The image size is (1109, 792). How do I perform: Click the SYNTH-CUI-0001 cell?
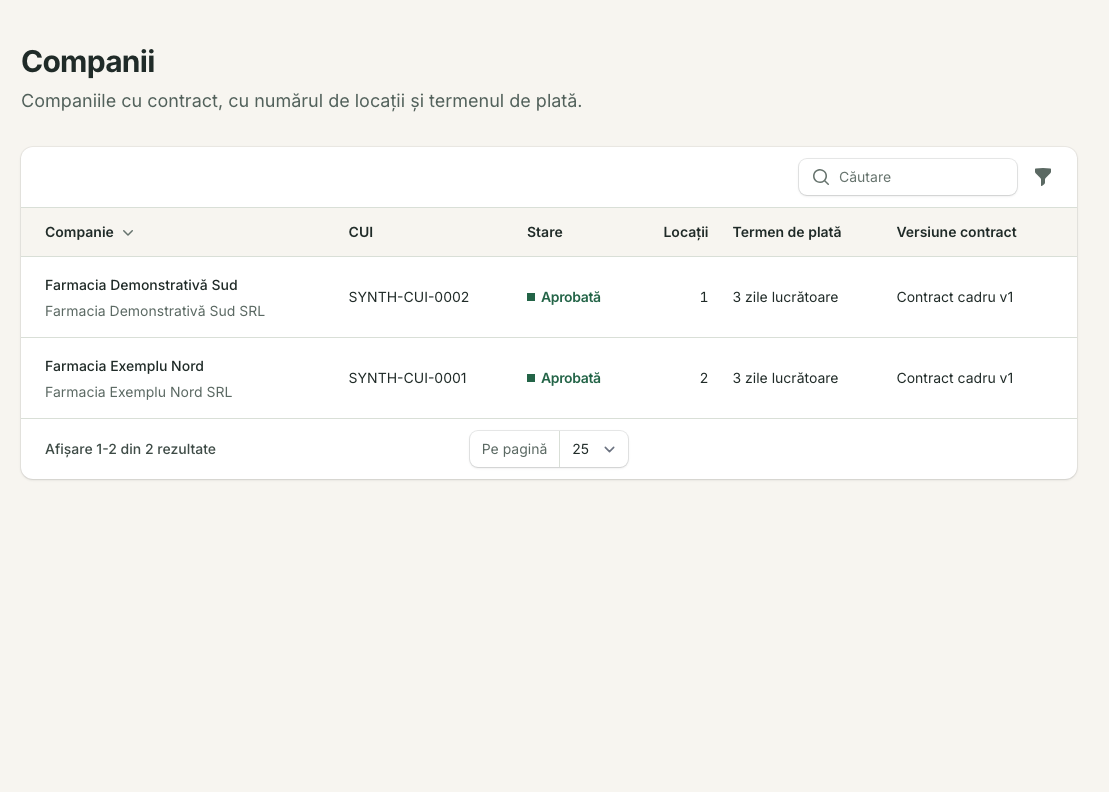[408, 378]
